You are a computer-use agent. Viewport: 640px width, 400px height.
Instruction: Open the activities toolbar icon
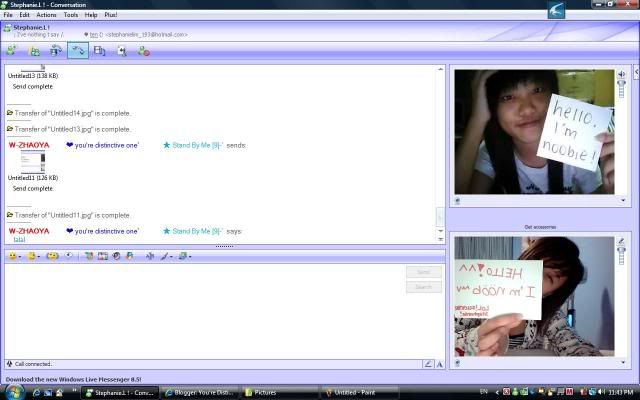[x=100, y=51]
